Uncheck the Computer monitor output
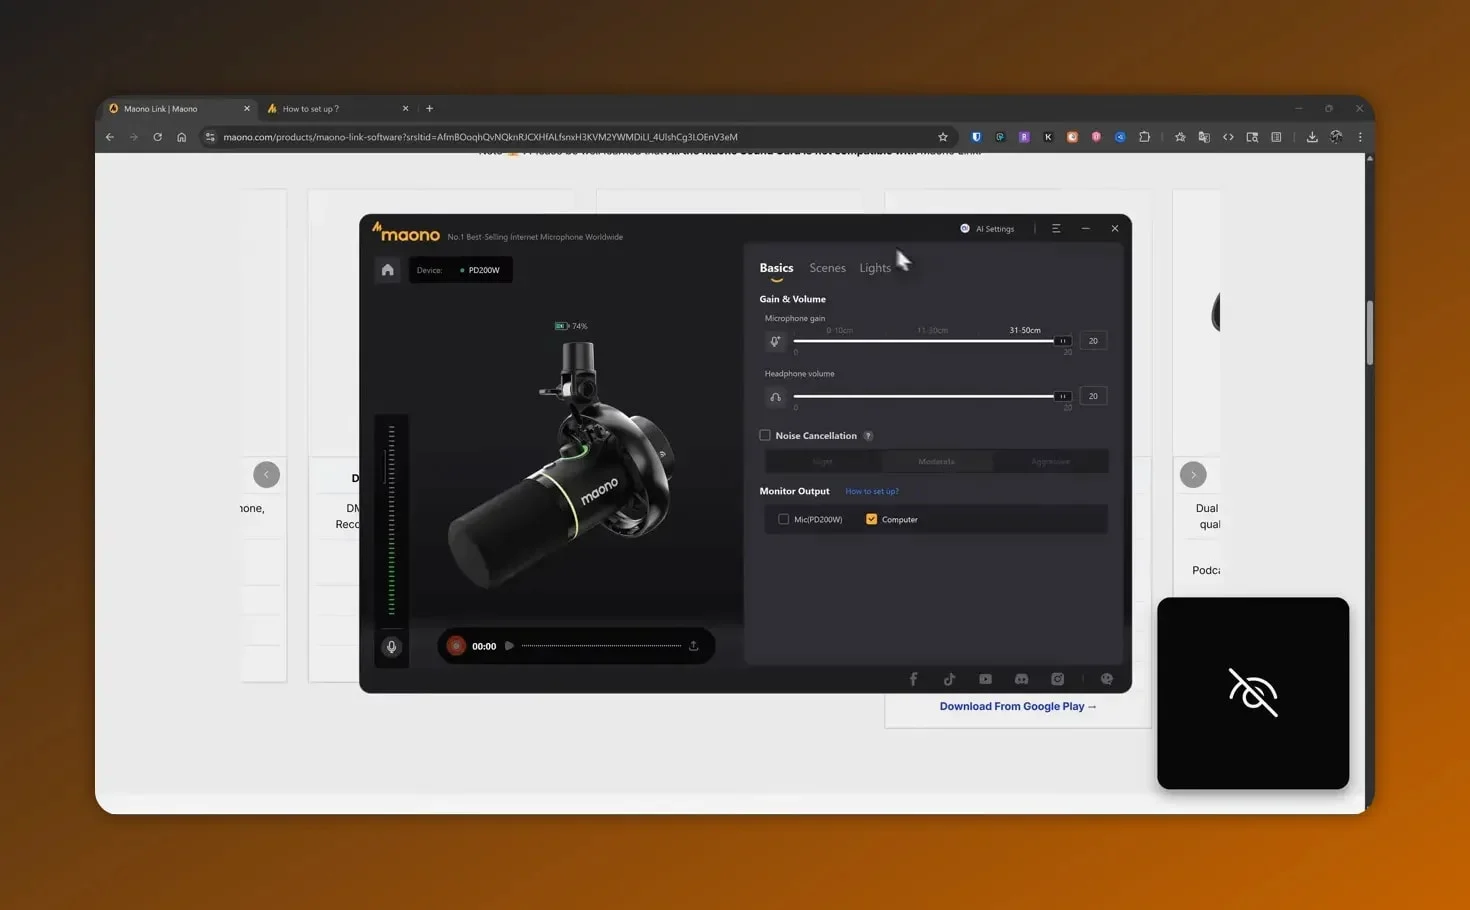This screenshot has width=1470, height=910. pyautogui.click(x=871, y=520)
